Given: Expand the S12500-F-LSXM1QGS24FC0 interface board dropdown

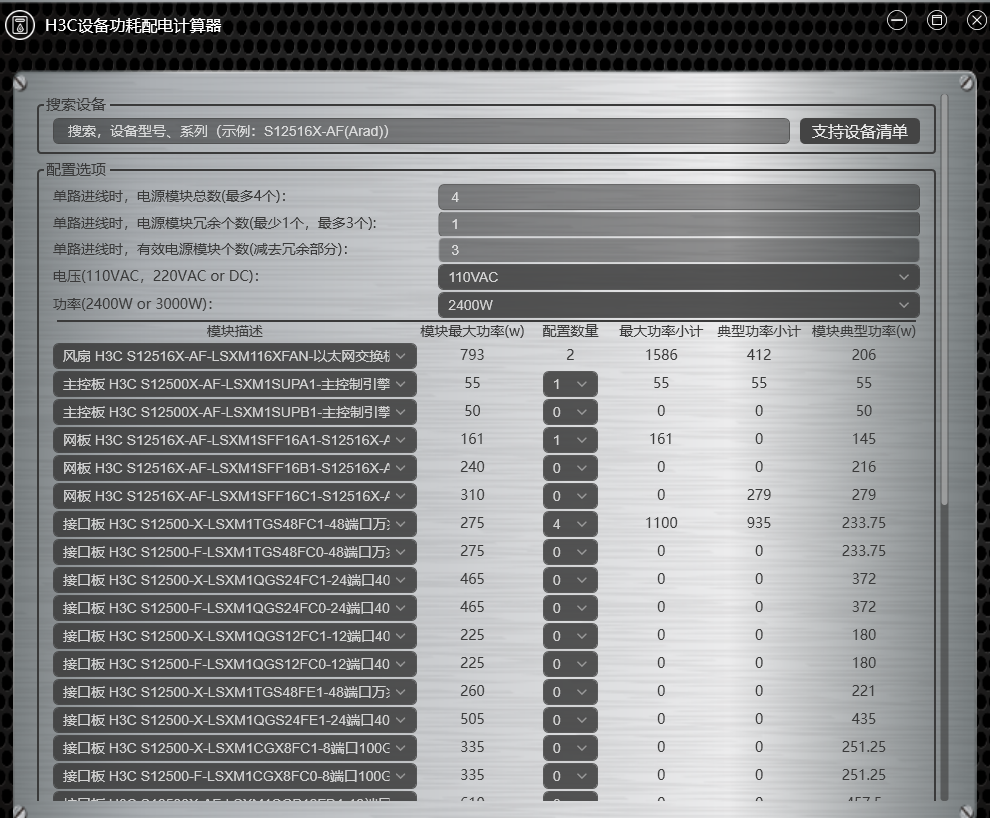Looking at the screenshot, I should click(x=235, y=608).
